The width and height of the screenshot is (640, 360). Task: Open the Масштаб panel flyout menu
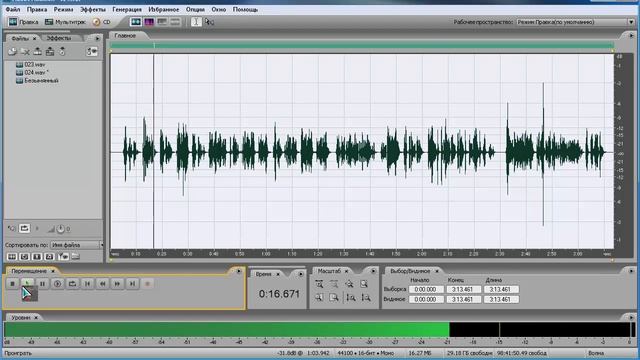pos(373,271)
